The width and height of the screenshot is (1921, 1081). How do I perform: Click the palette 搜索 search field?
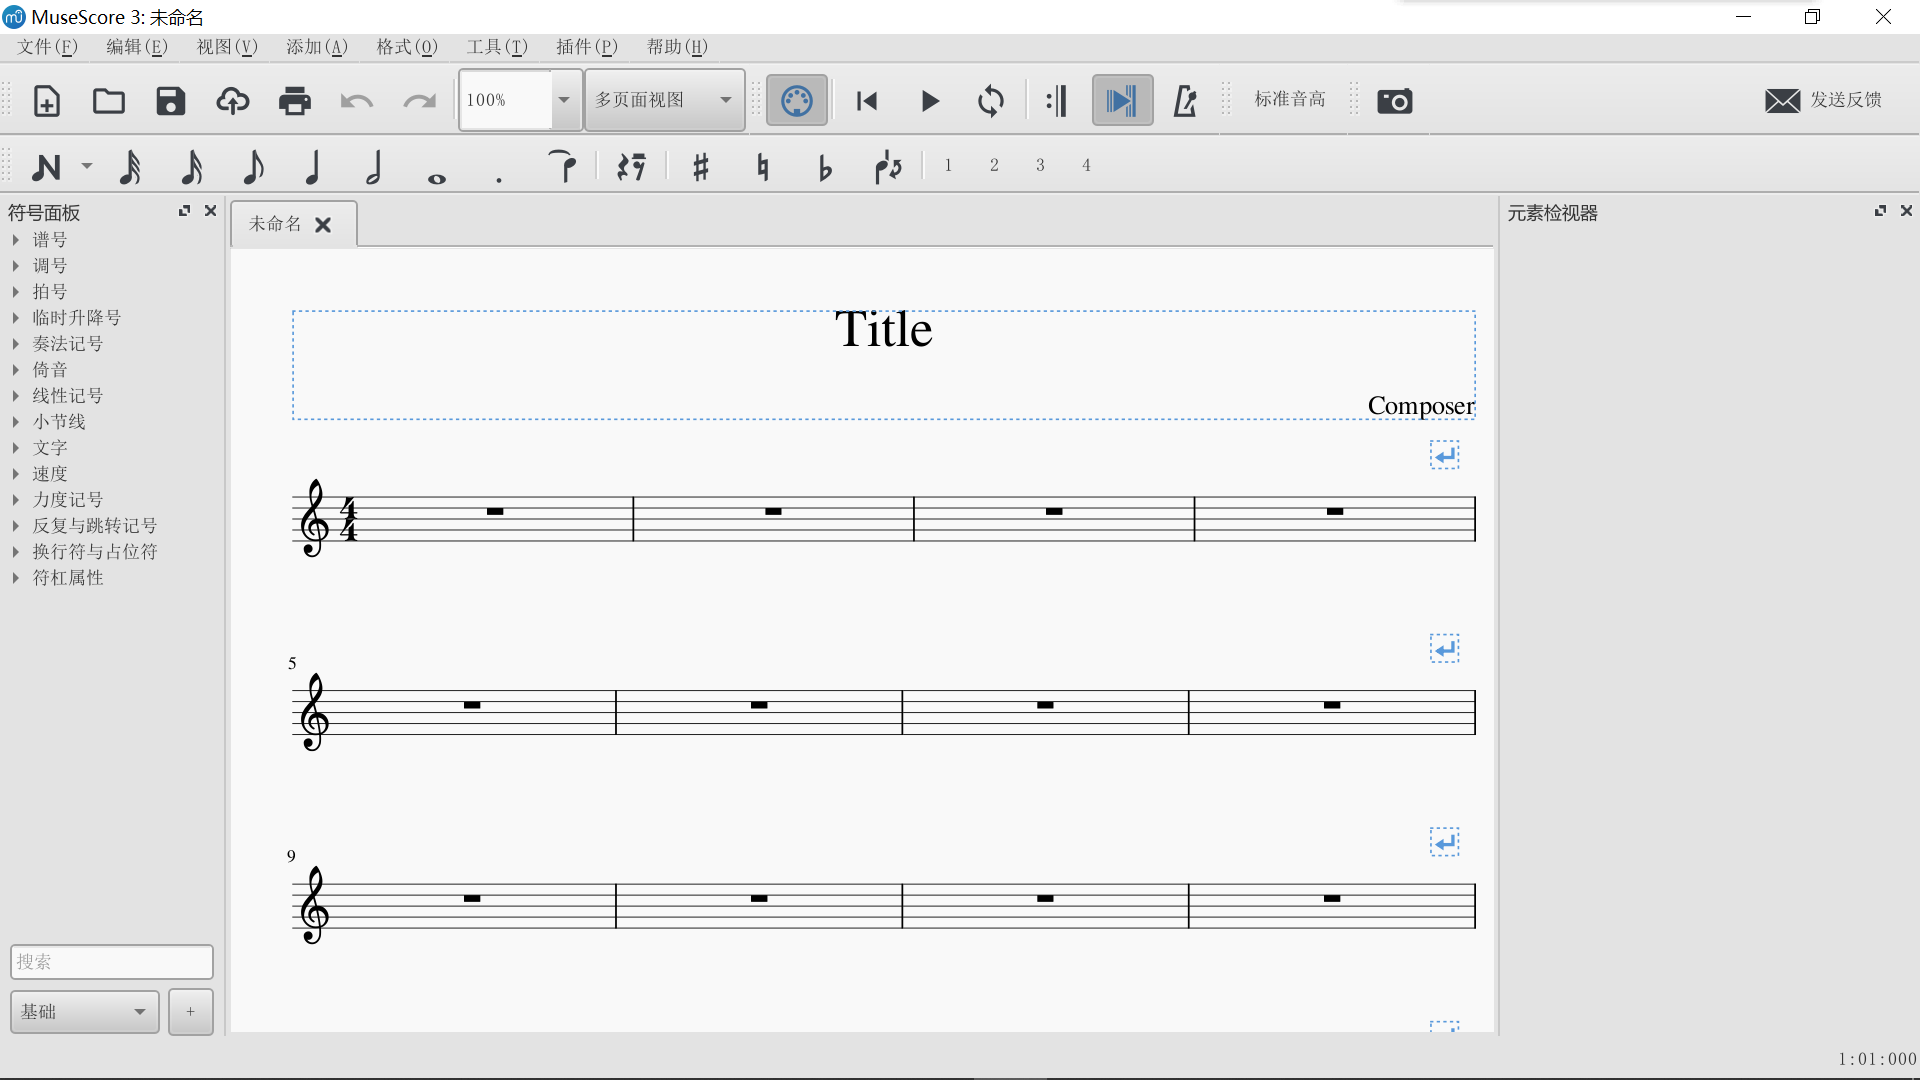coord(111,962)
